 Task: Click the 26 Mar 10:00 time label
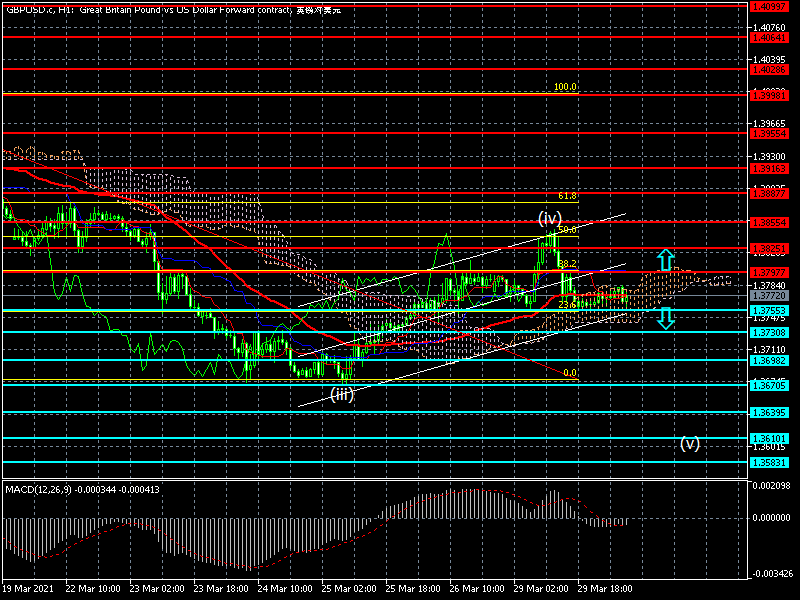tap(477, 589)
